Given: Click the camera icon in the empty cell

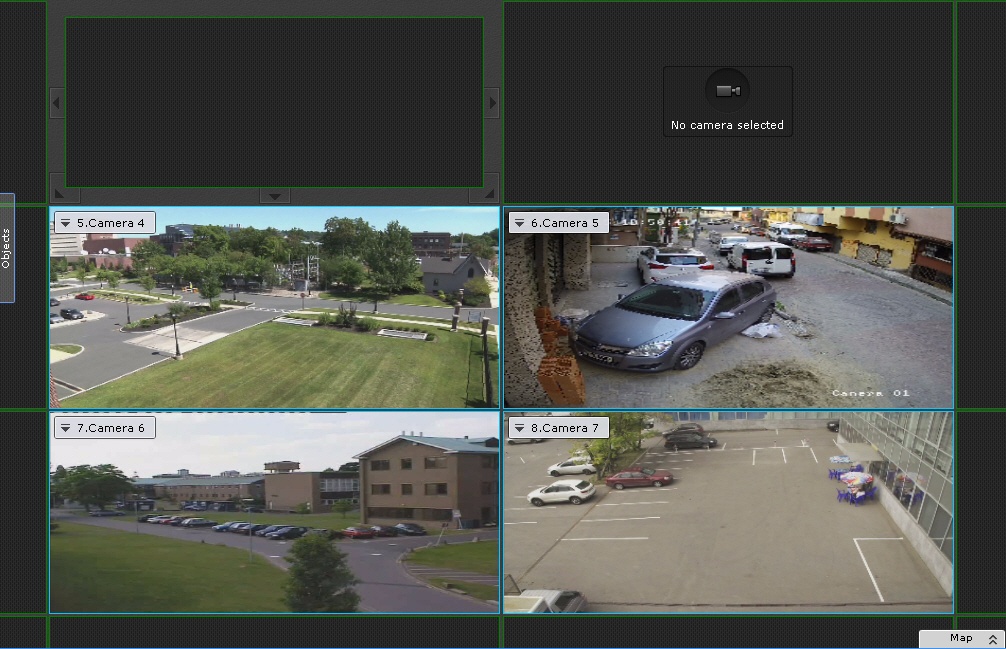Looking at the screenshot, I should pyautogui.click(x=727, y=91).
